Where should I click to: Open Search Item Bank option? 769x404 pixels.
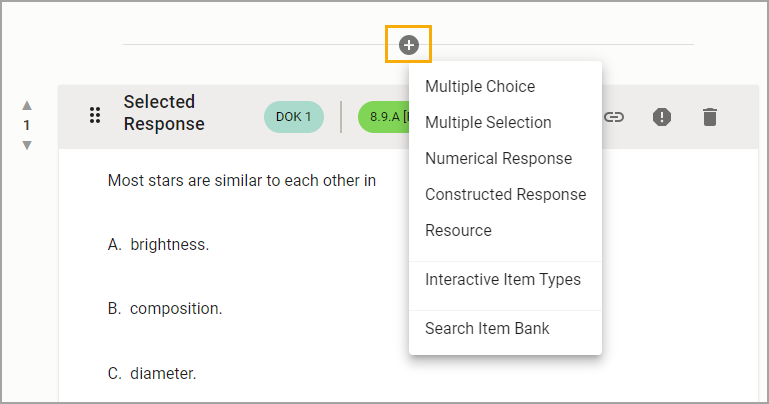coord(487,328)
